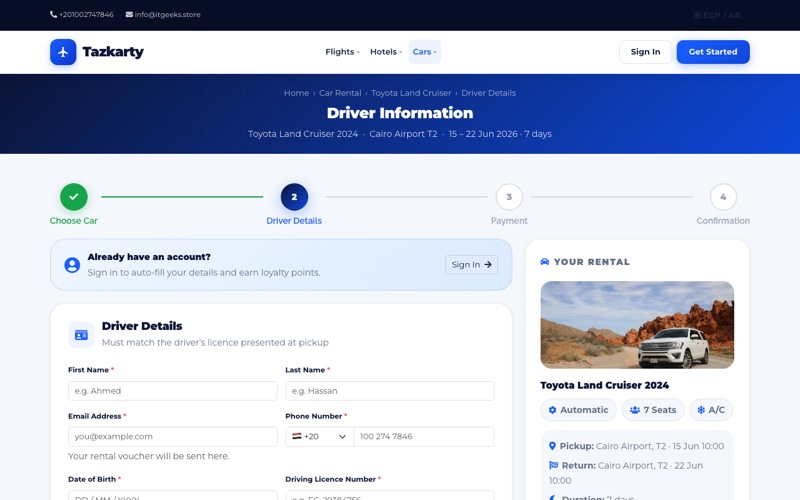Open the Cars dropdown menu

pyautogui.click(x=424, y=52)
